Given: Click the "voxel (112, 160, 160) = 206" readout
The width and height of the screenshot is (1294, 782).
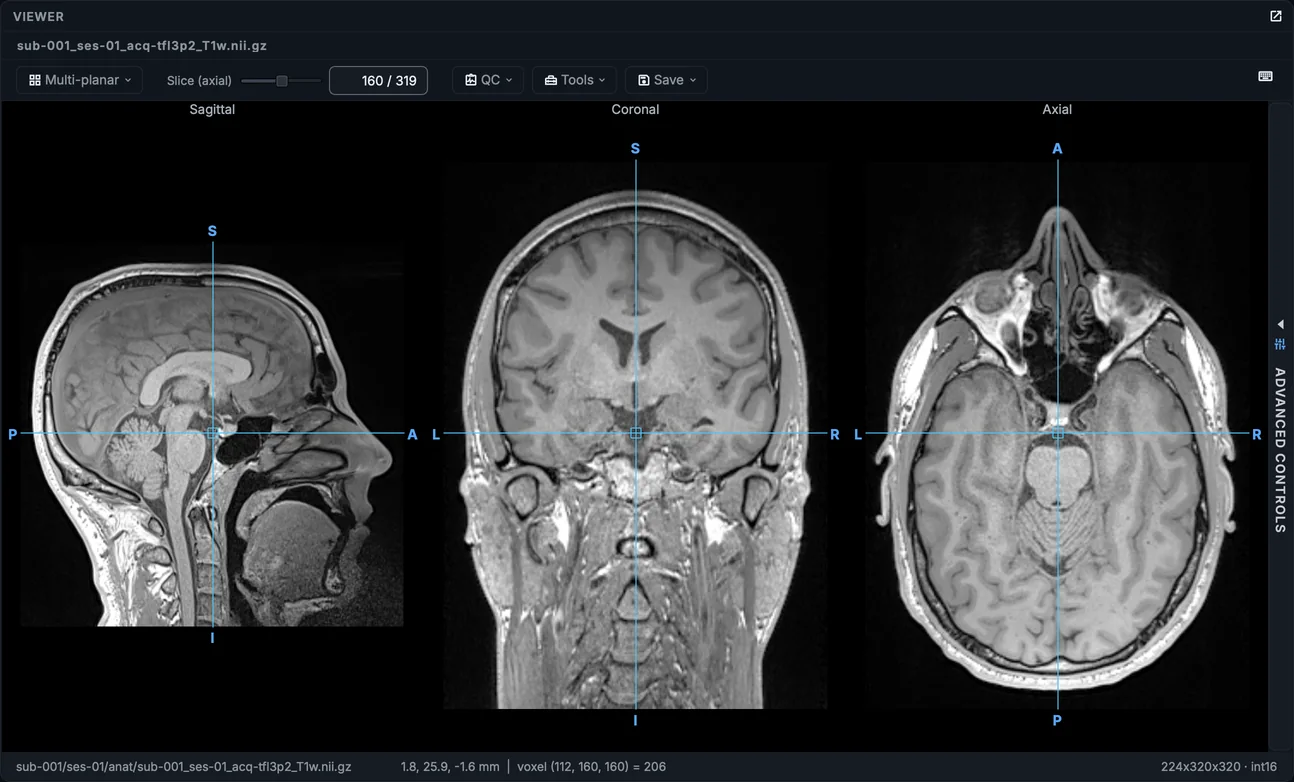Looking at the screenshot, I should pyautogui.click(x=591, y=767).
